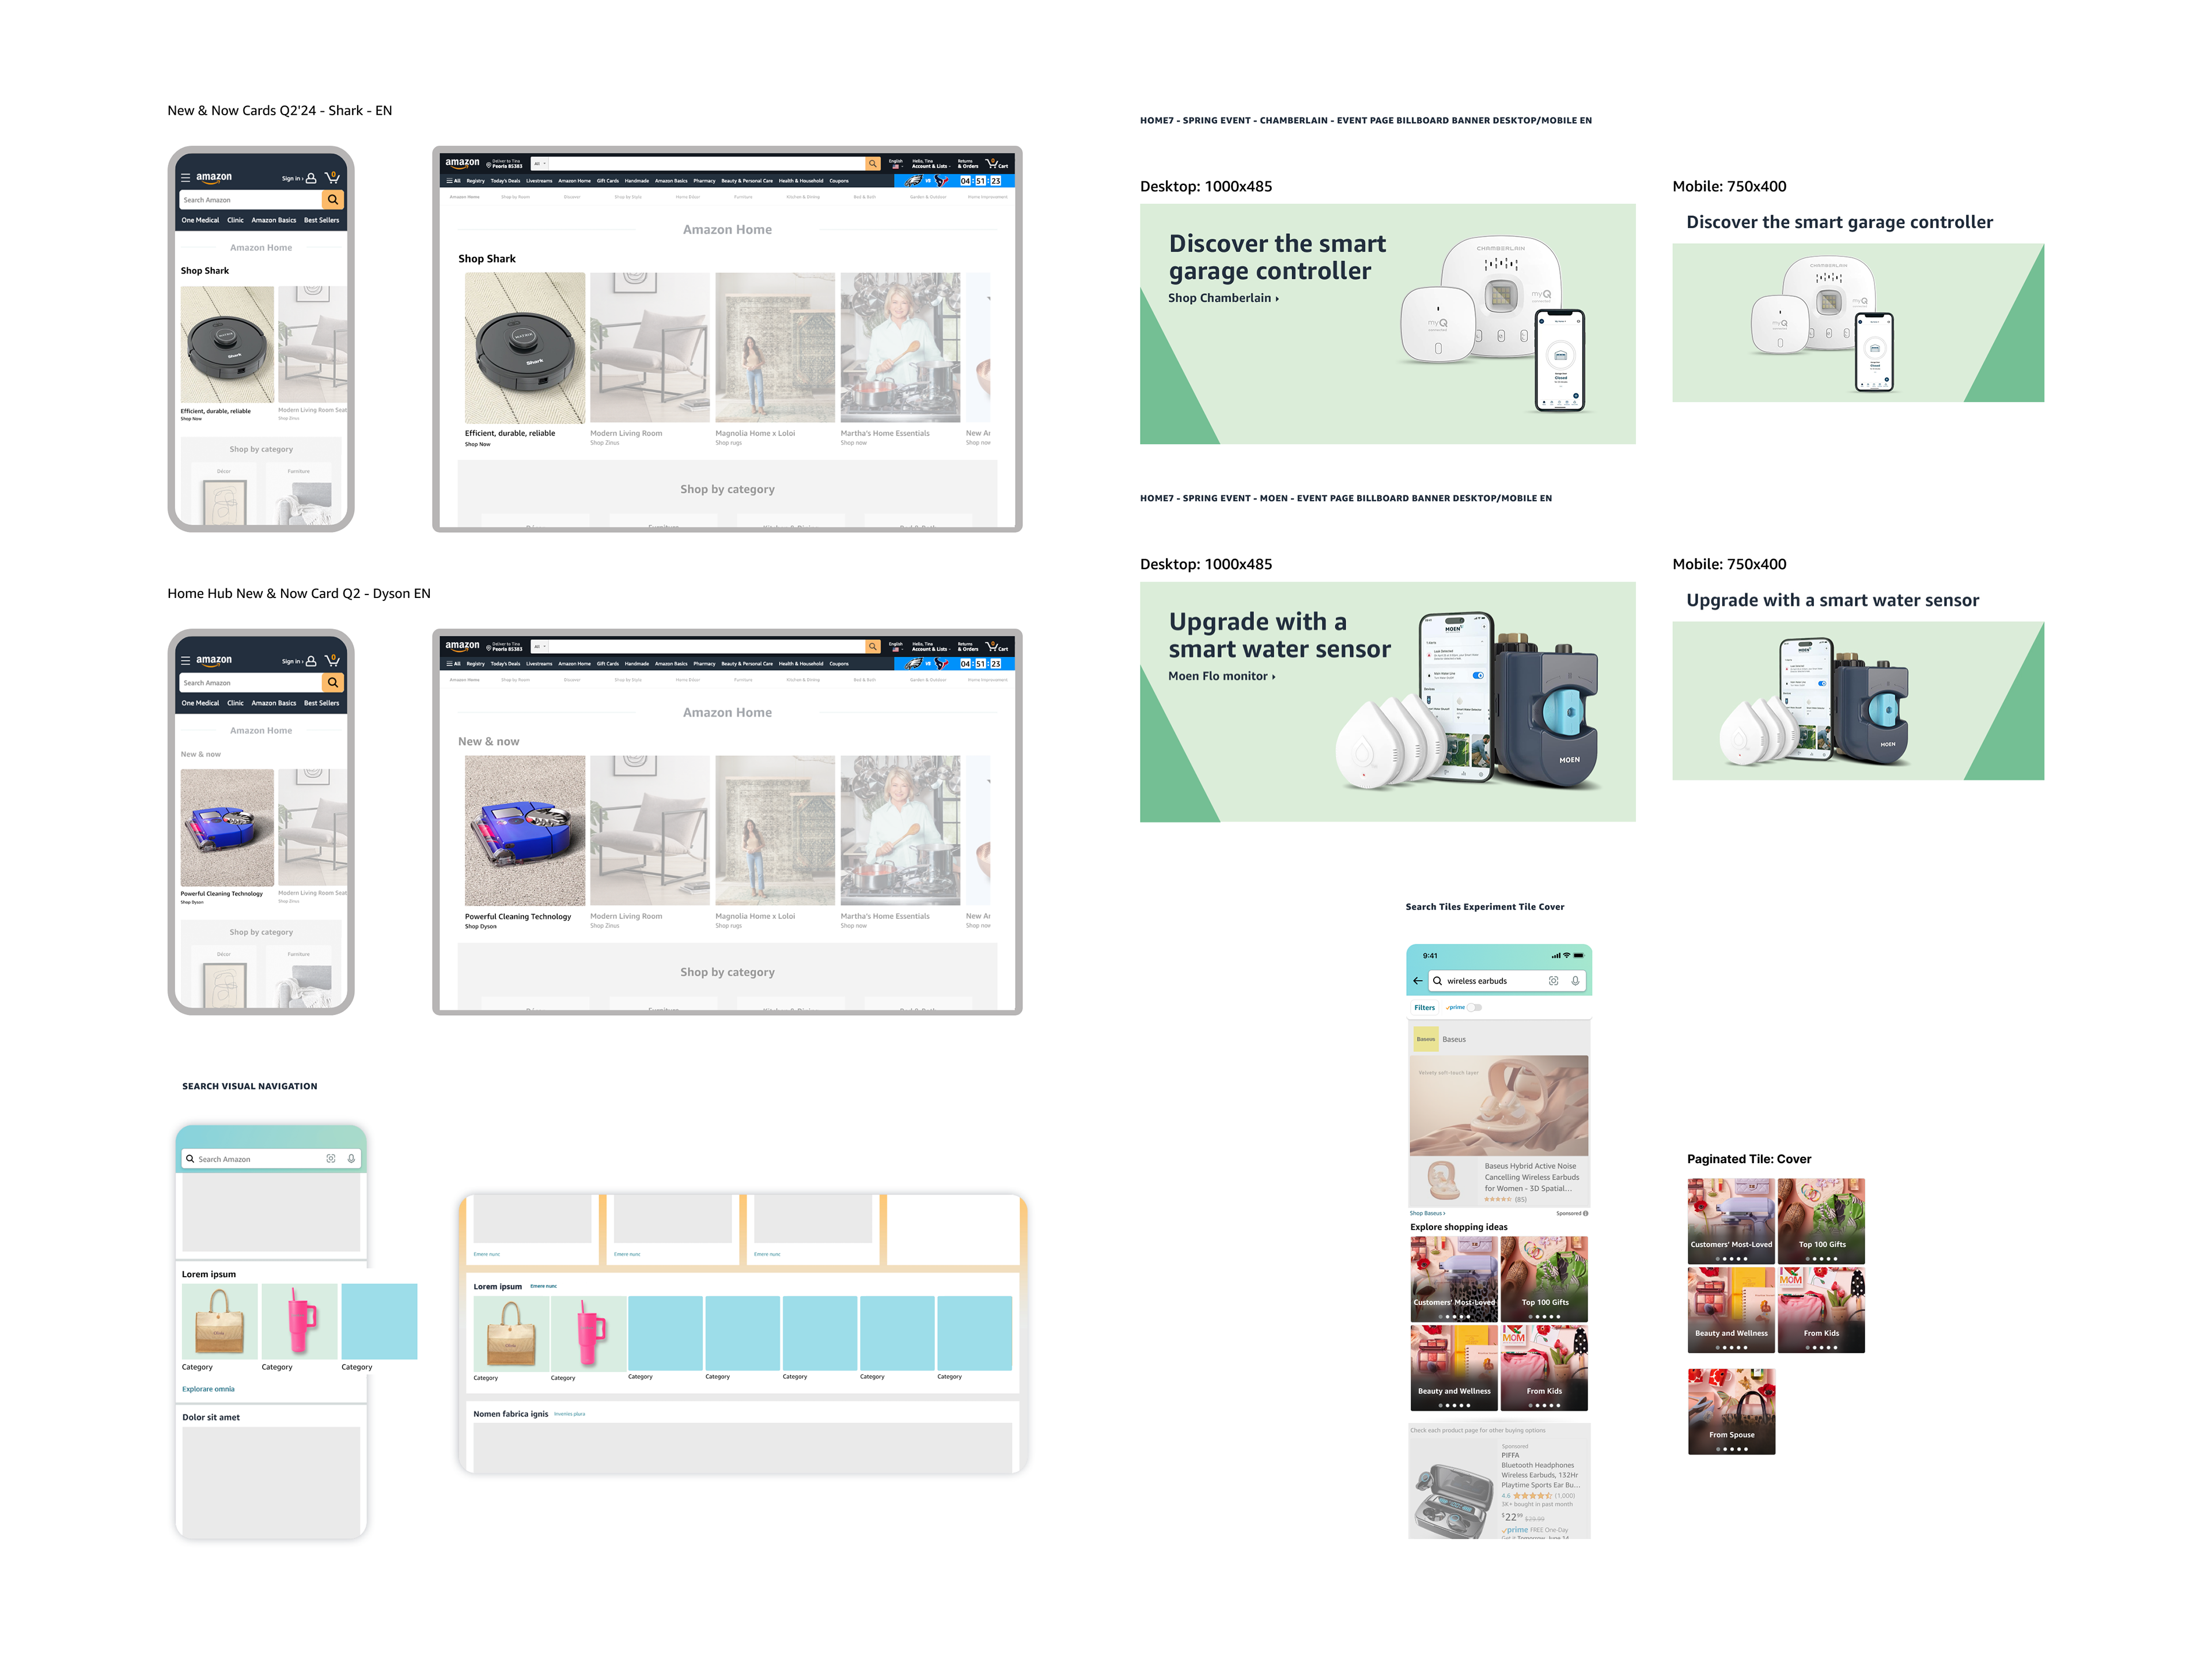Click Shark robot vacuum card in desktop mockup
Image resolution: width=2212 pixels, height=1658 pixels.
point(525,347)
